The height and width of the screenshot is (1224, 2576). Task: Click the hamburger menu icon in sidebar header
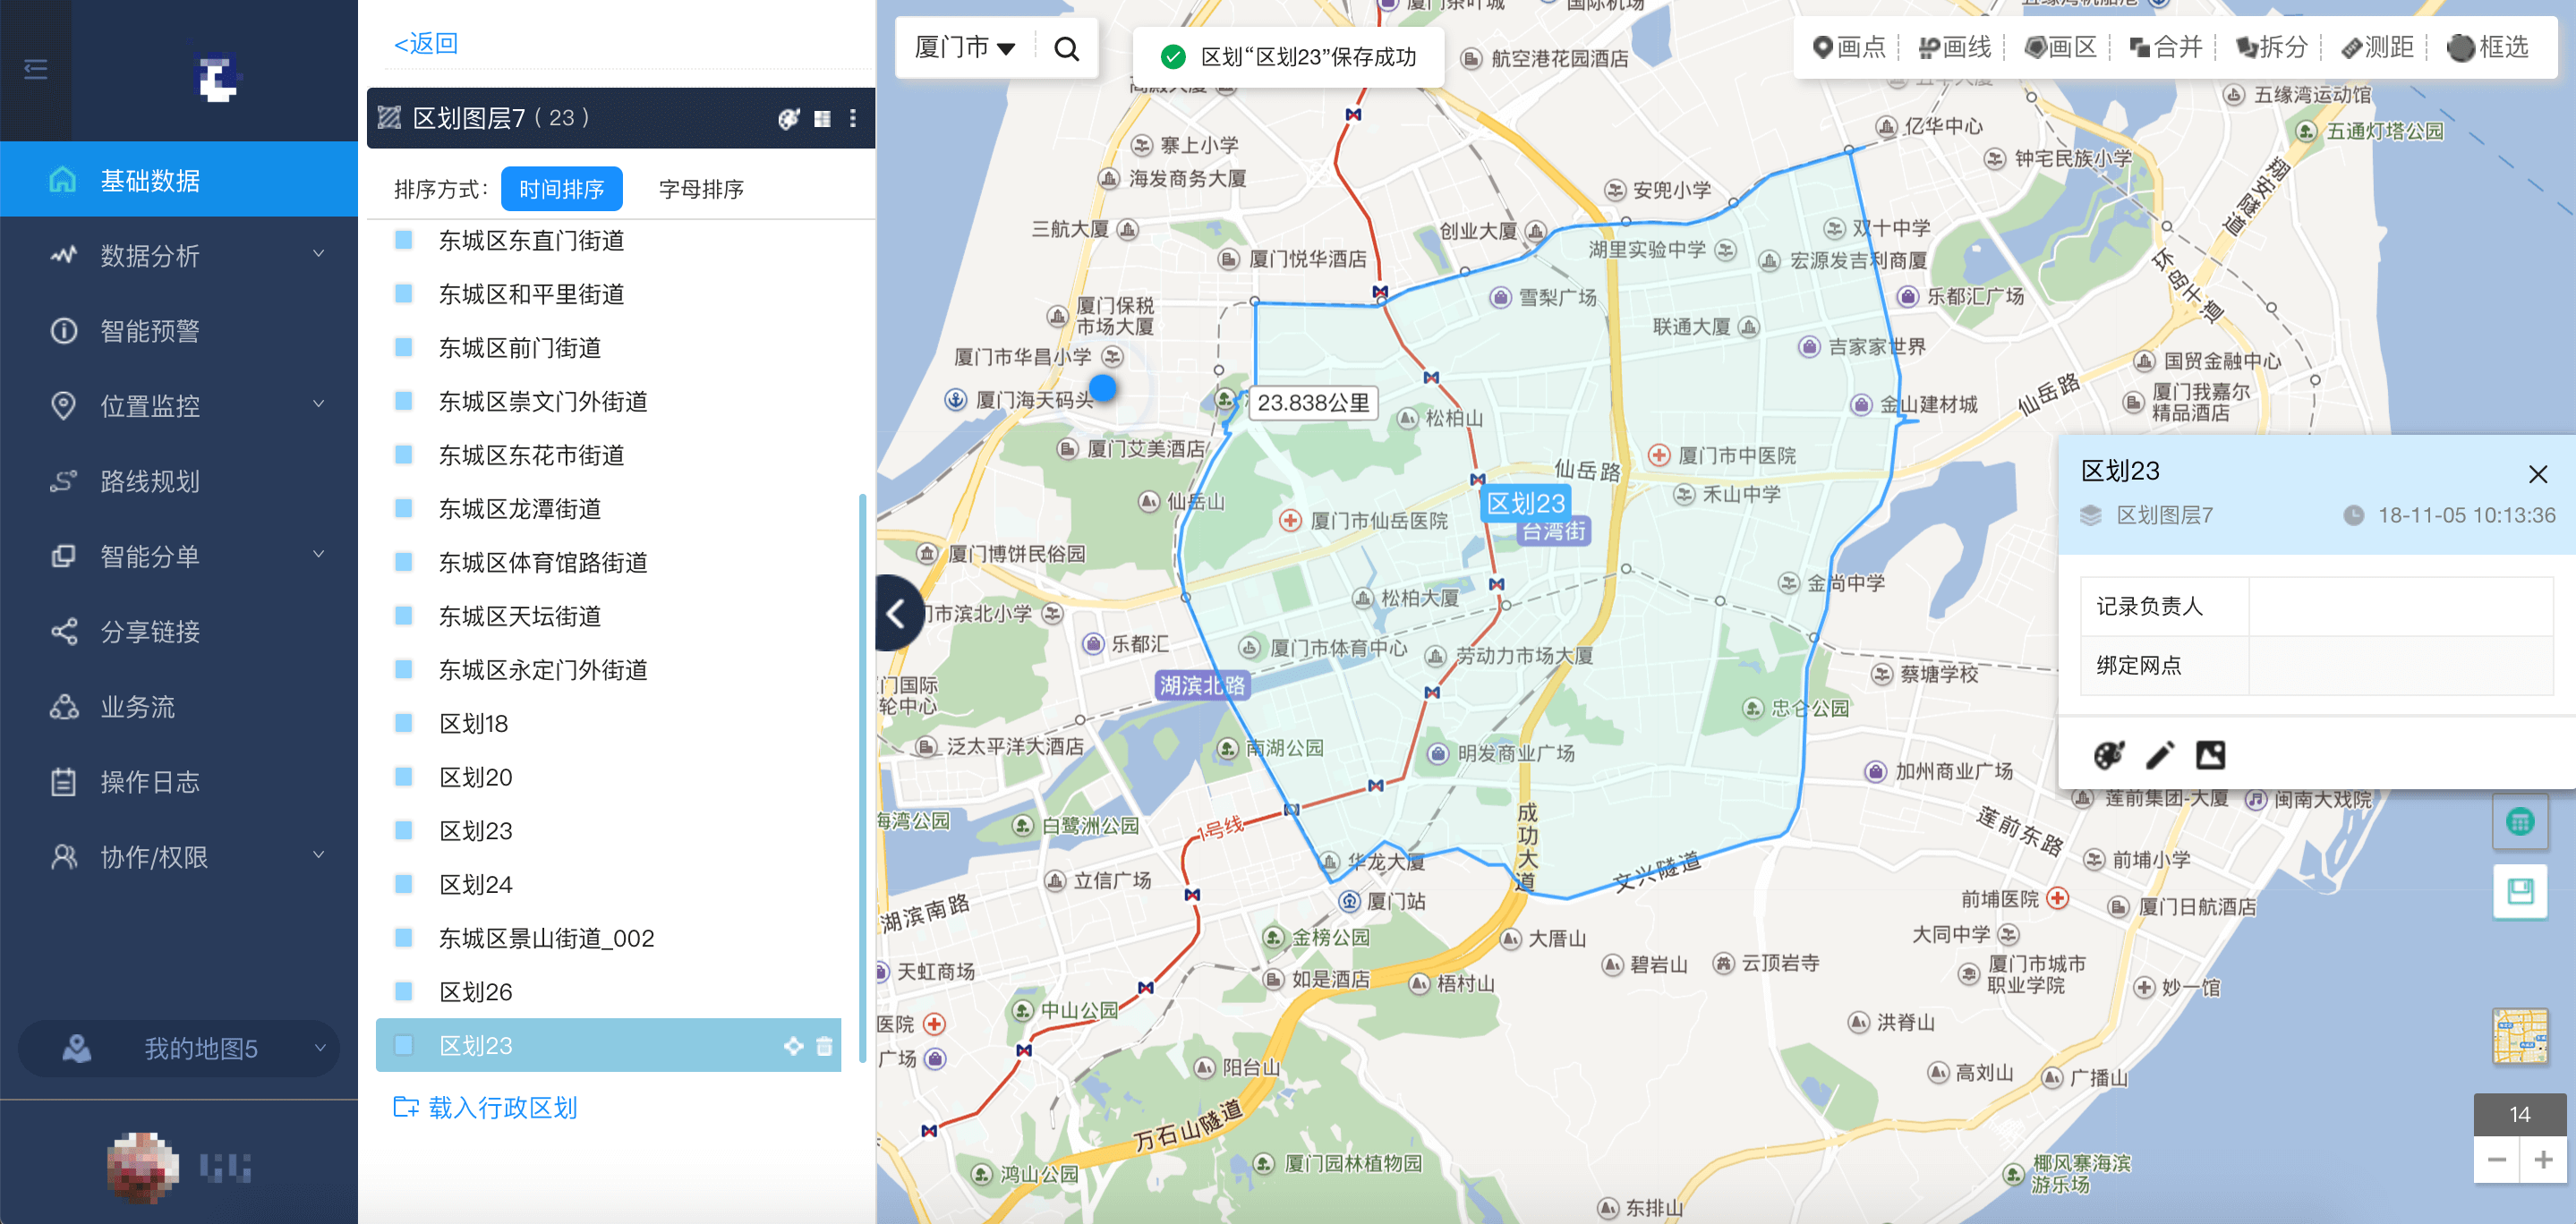point(36,69)
